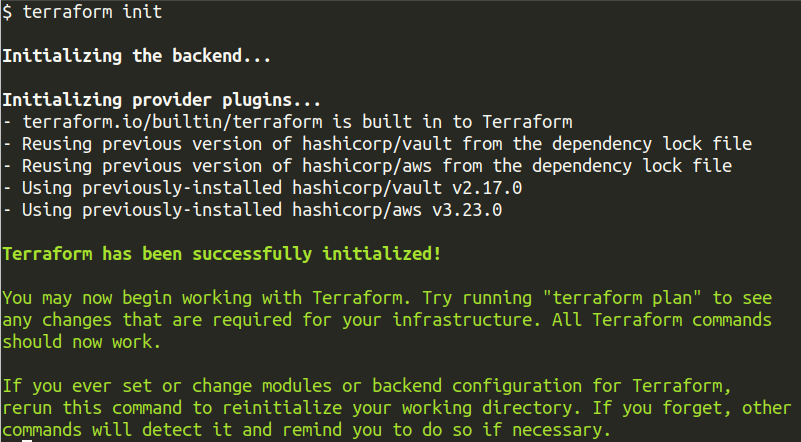The image size is (801, 442).
Task: Click the "Initializing provider plugins..." heading
Action: [161, 100]
